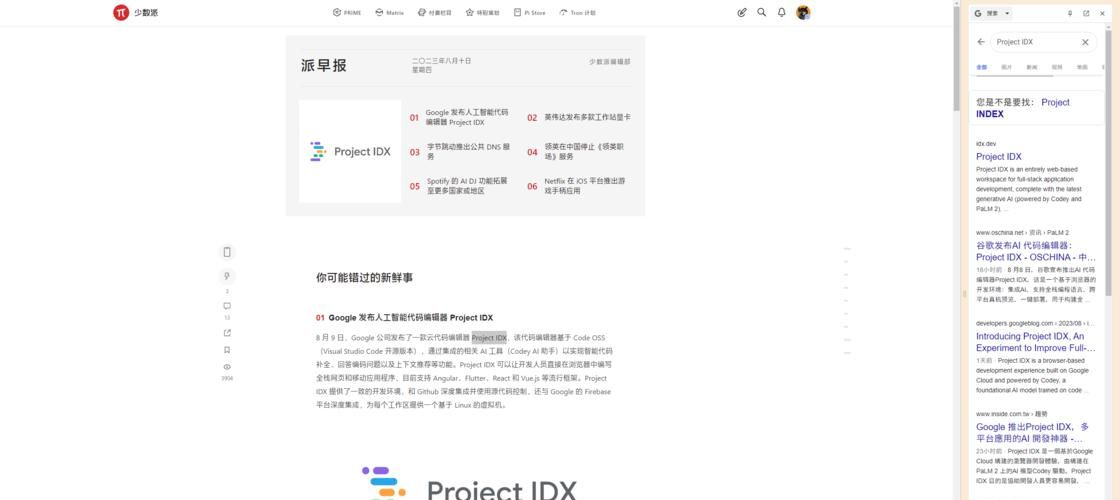
Task: Open the user avatar menu
Action: (803, 12)
